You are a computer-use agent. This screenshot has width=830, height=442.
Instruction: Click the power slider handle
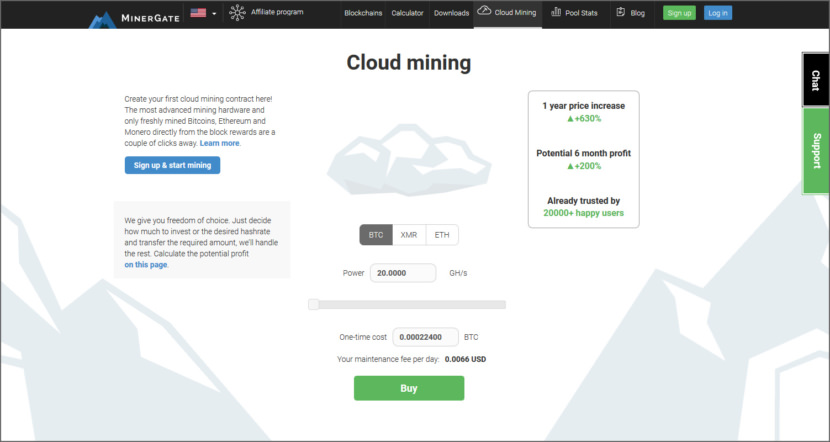313,304
